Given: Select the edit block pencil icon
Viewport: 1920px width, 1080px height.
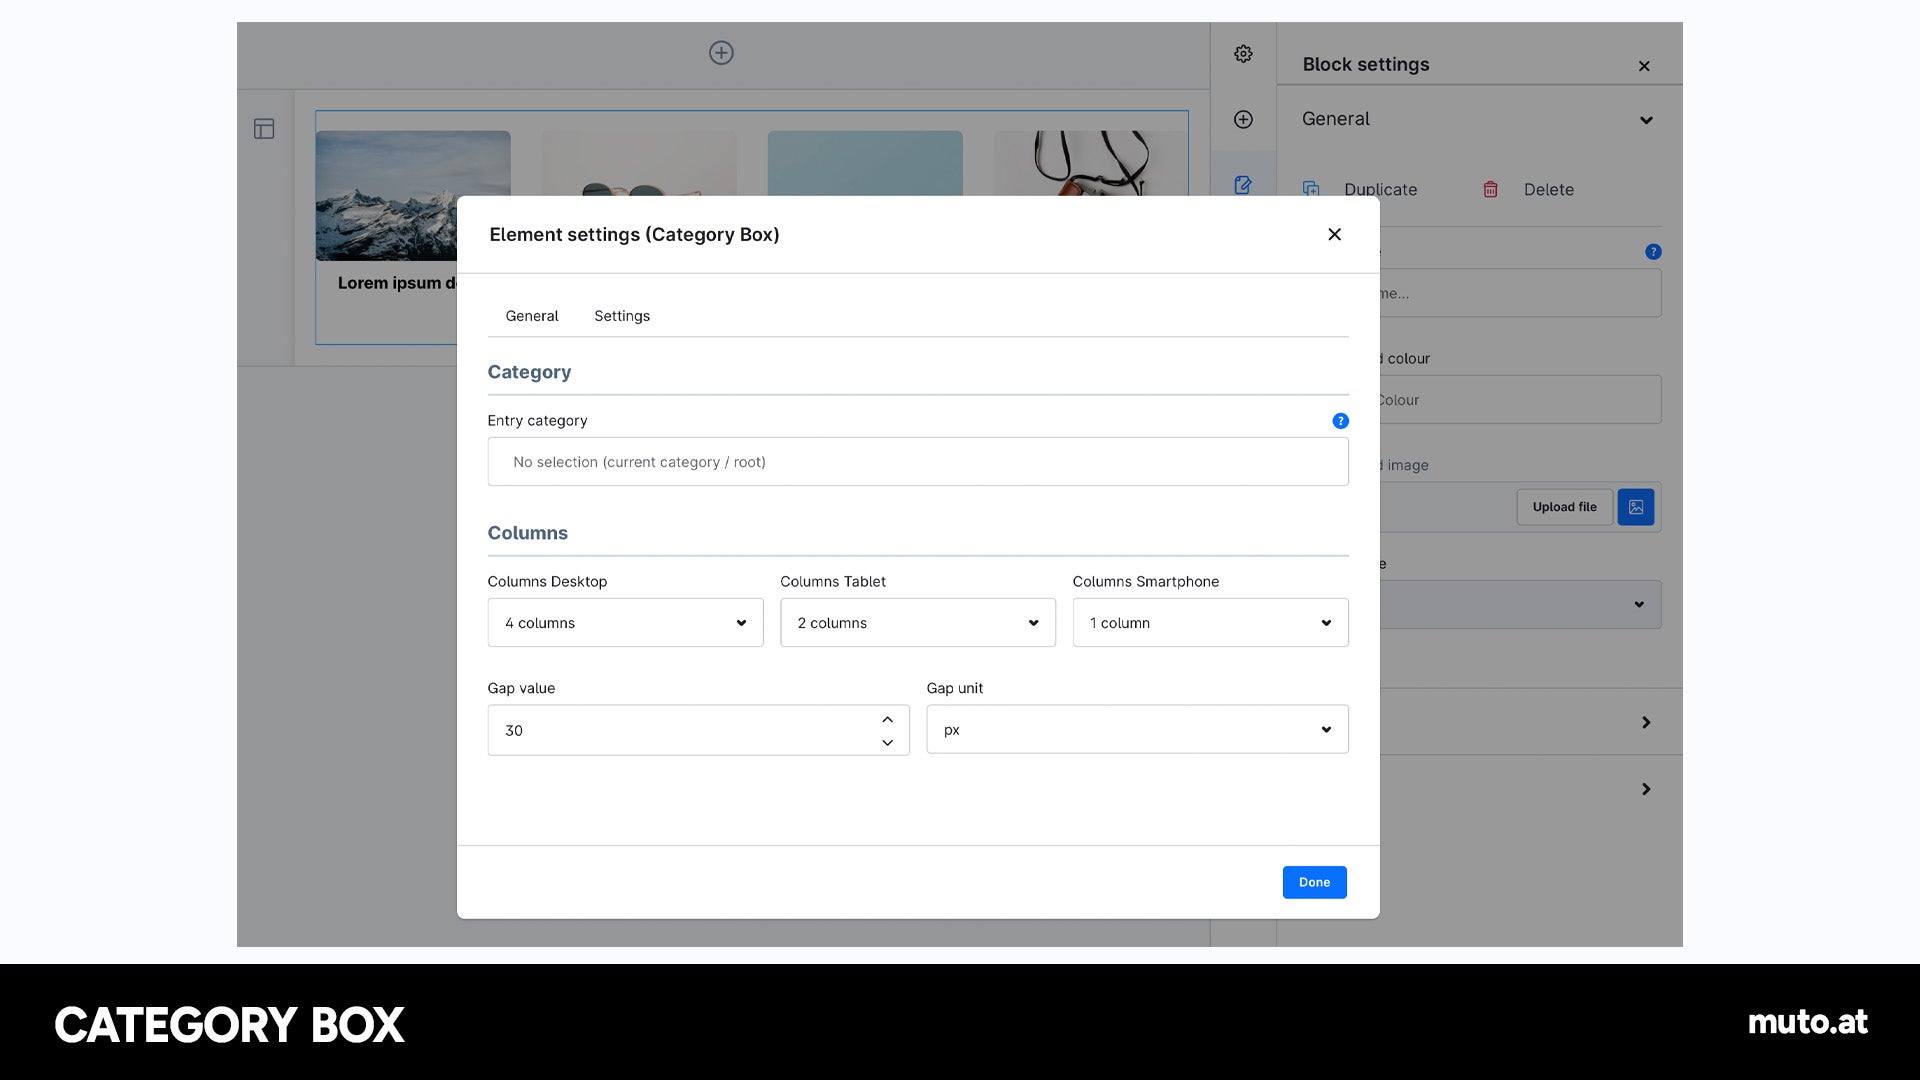Looking at the screenshot, I should pyautogui.click(x=1243, y=185).
